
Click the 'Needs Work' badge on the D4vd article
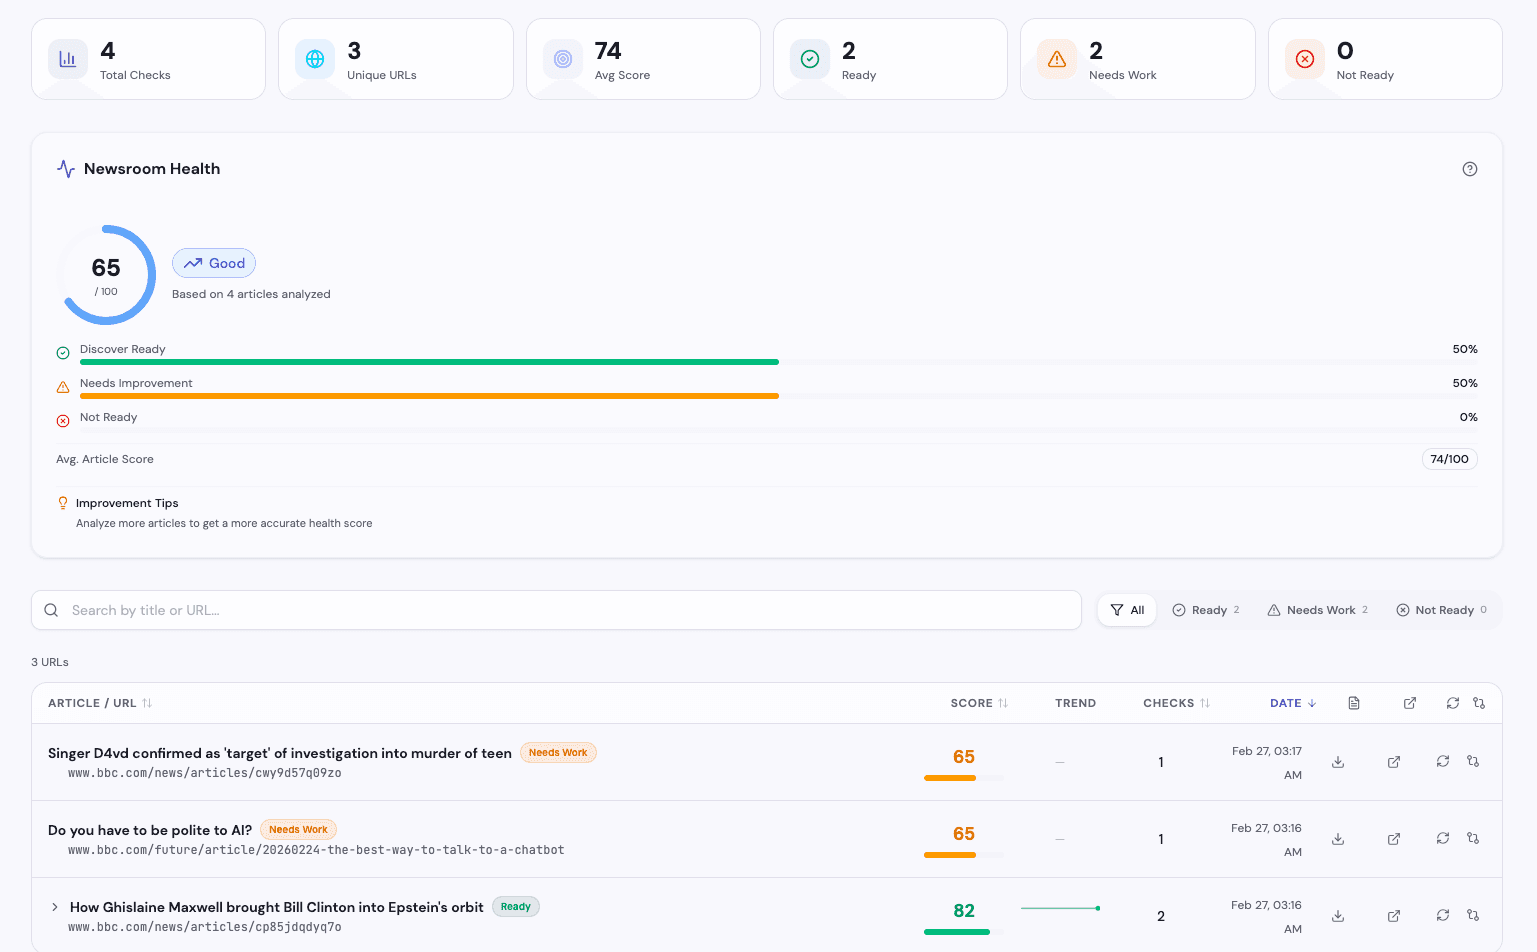(x=558, y=752)
